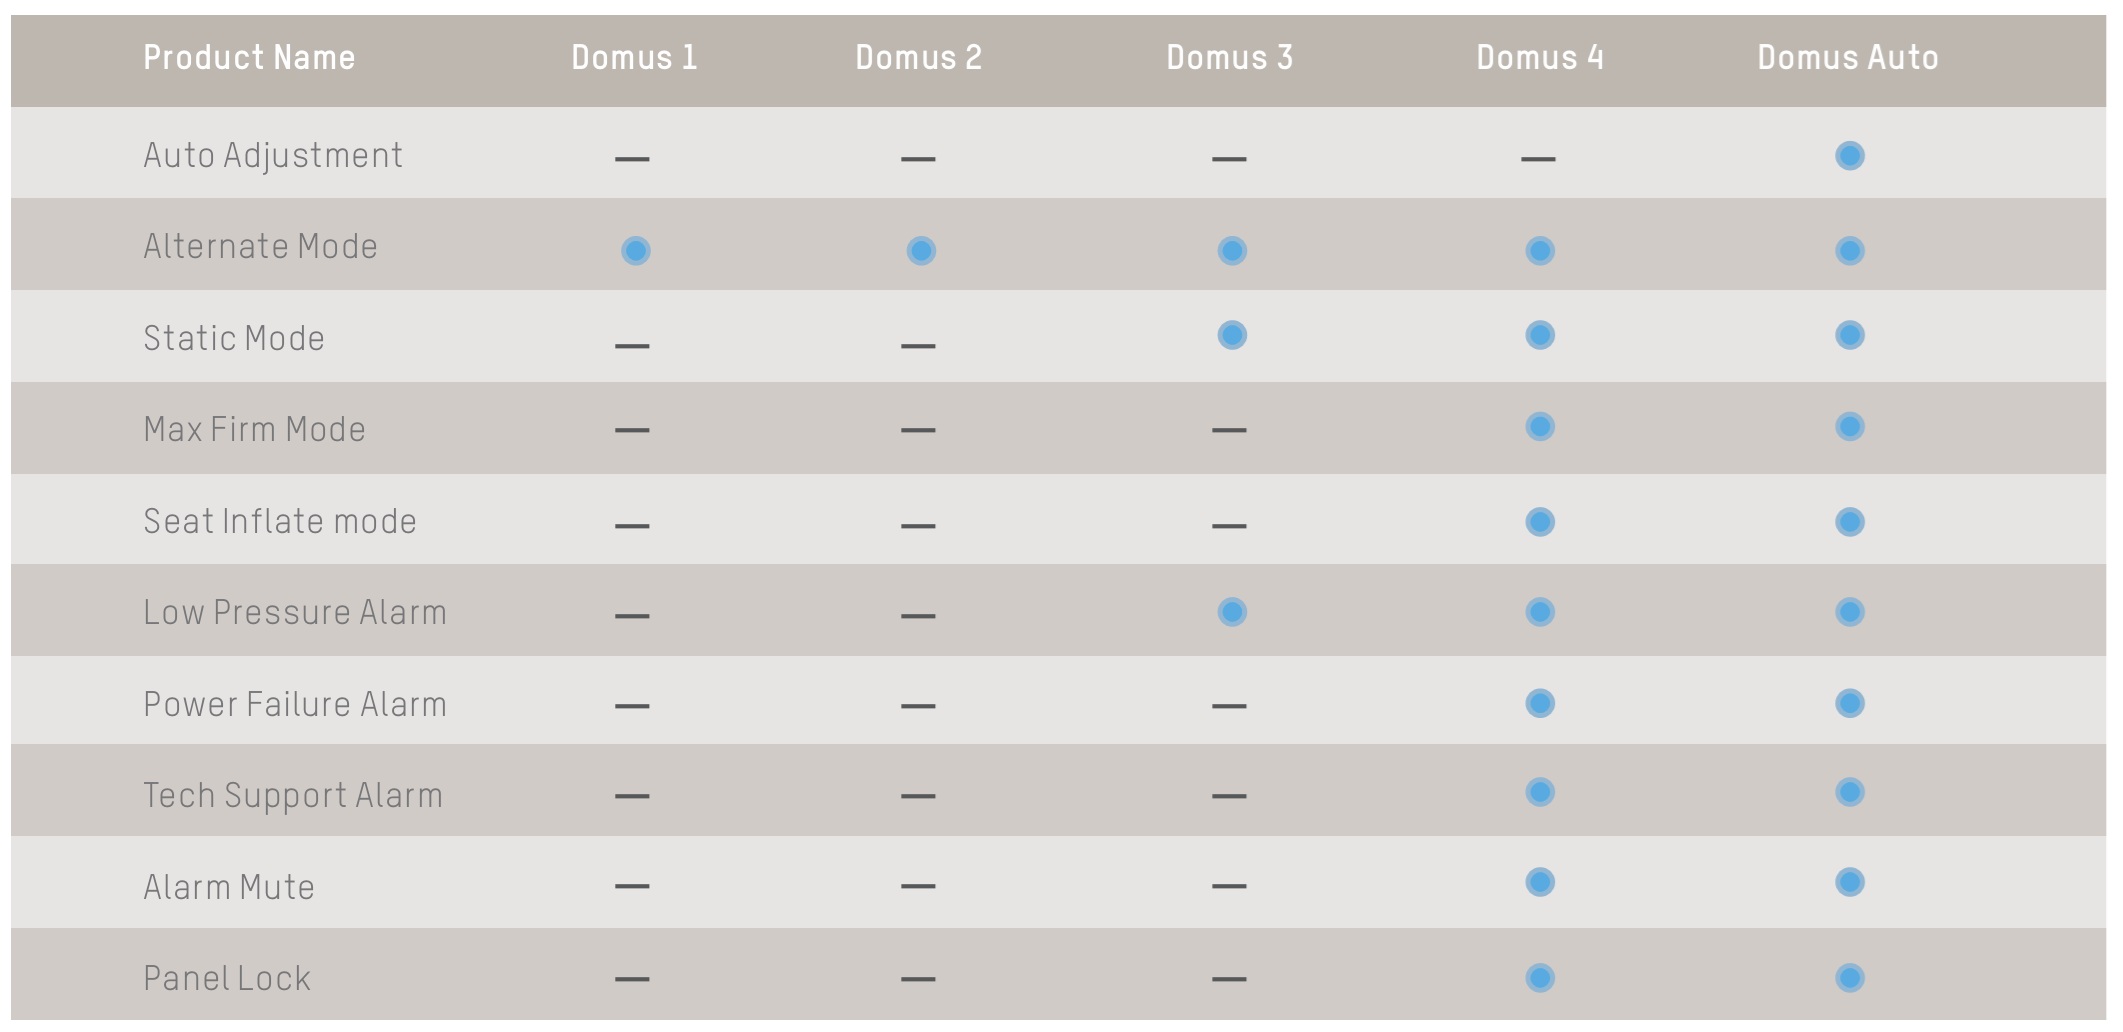Click the Low Pressure Alarm row label
The width and height of the screenshot is (2123, 1032).
(295, 612)
